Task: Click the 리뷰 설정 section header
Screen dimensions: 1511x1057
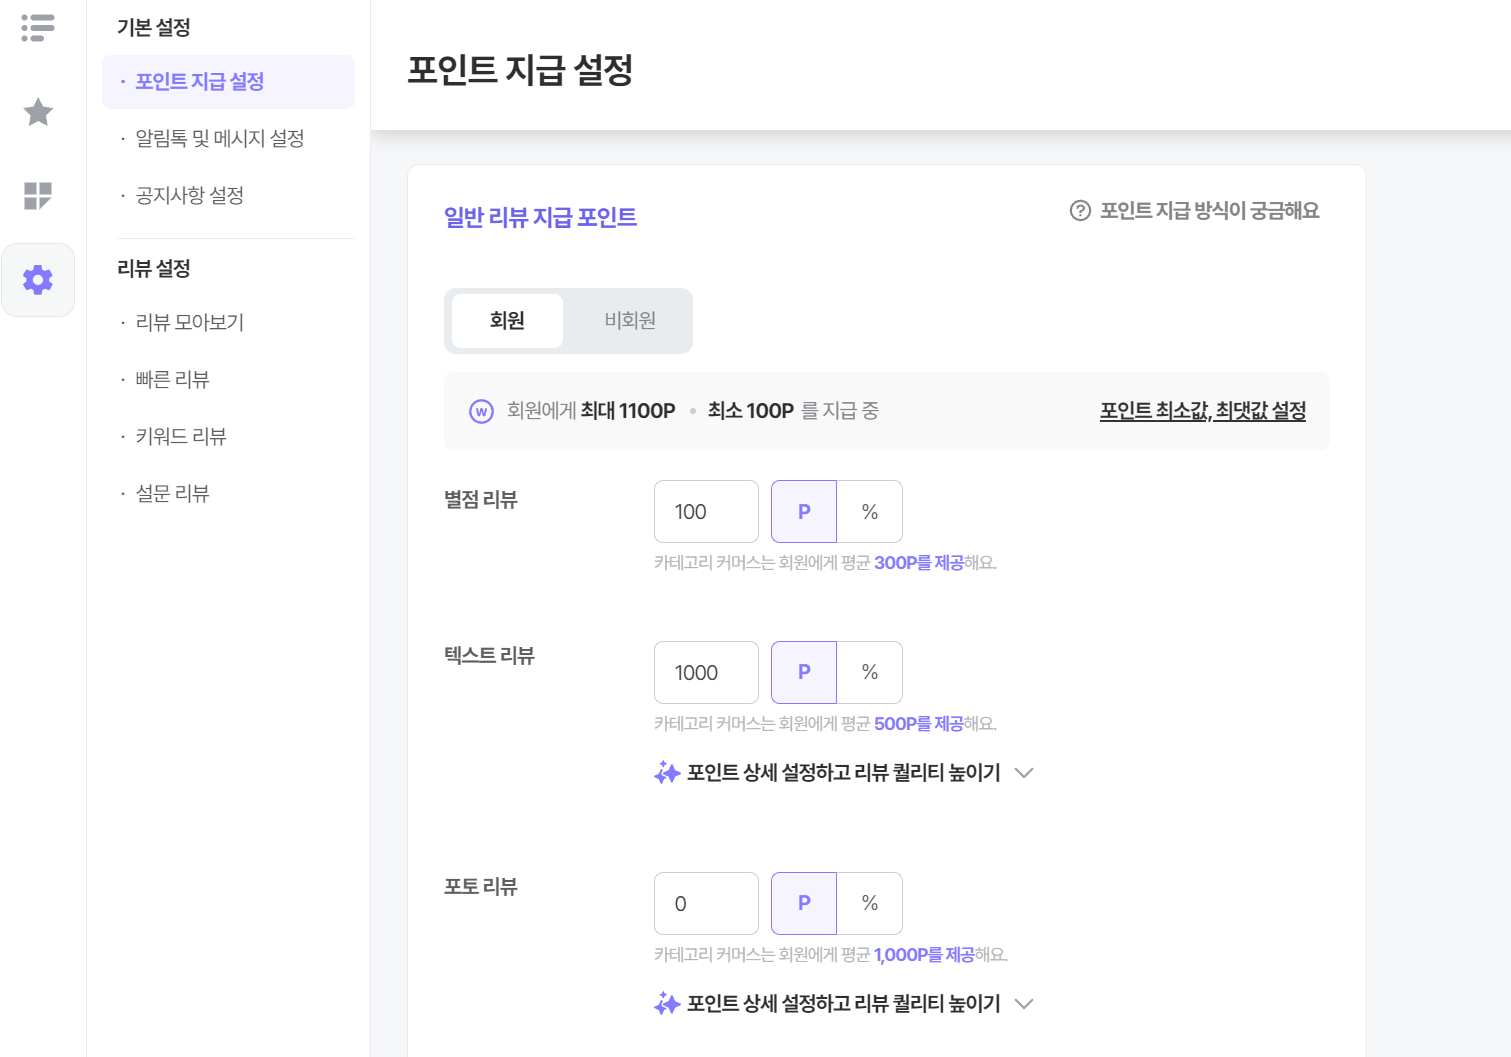Action: (x=153, y=269)
